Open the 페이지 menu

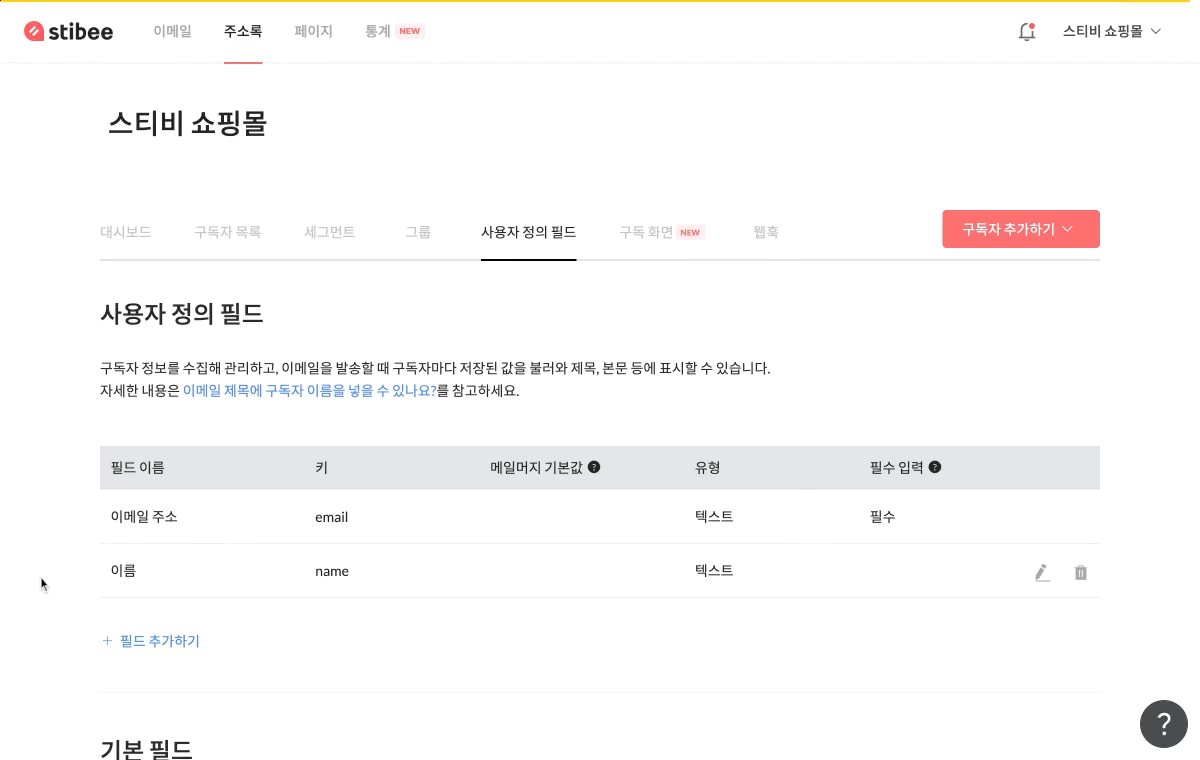point(313,32)
